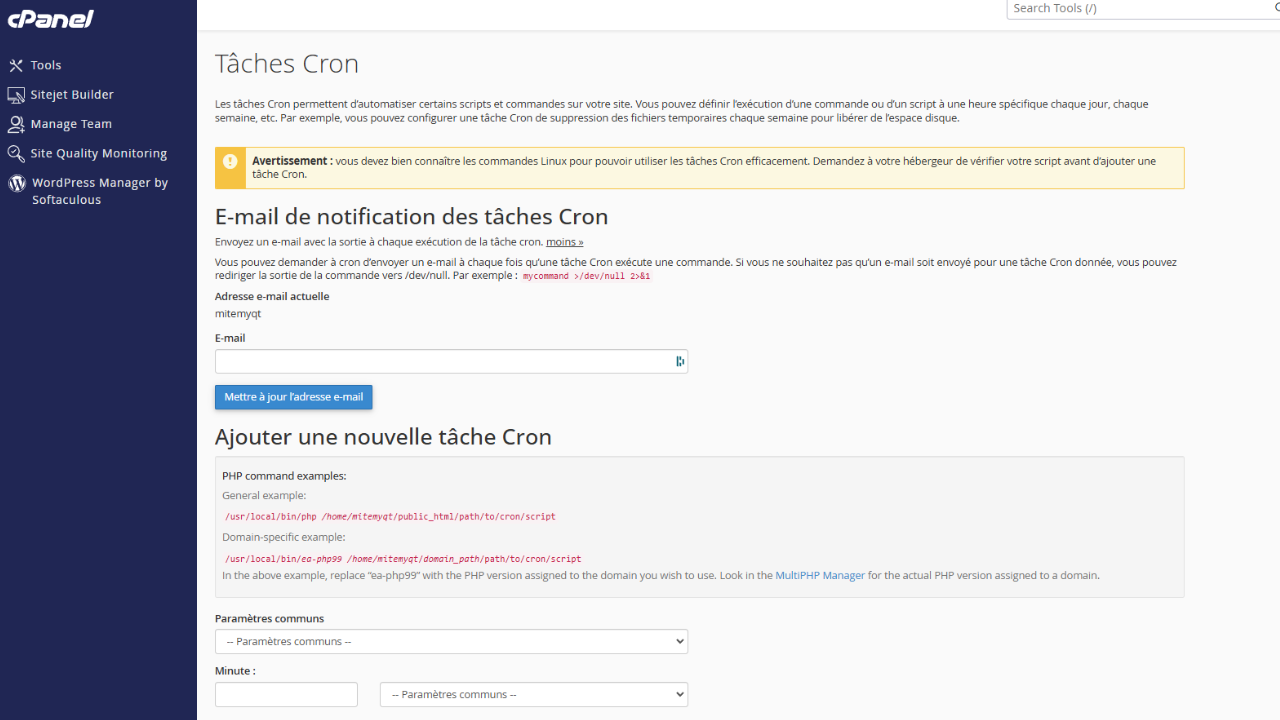Click the Ajouter une nouvelle tâche Cron heading

tap(383, 437)
